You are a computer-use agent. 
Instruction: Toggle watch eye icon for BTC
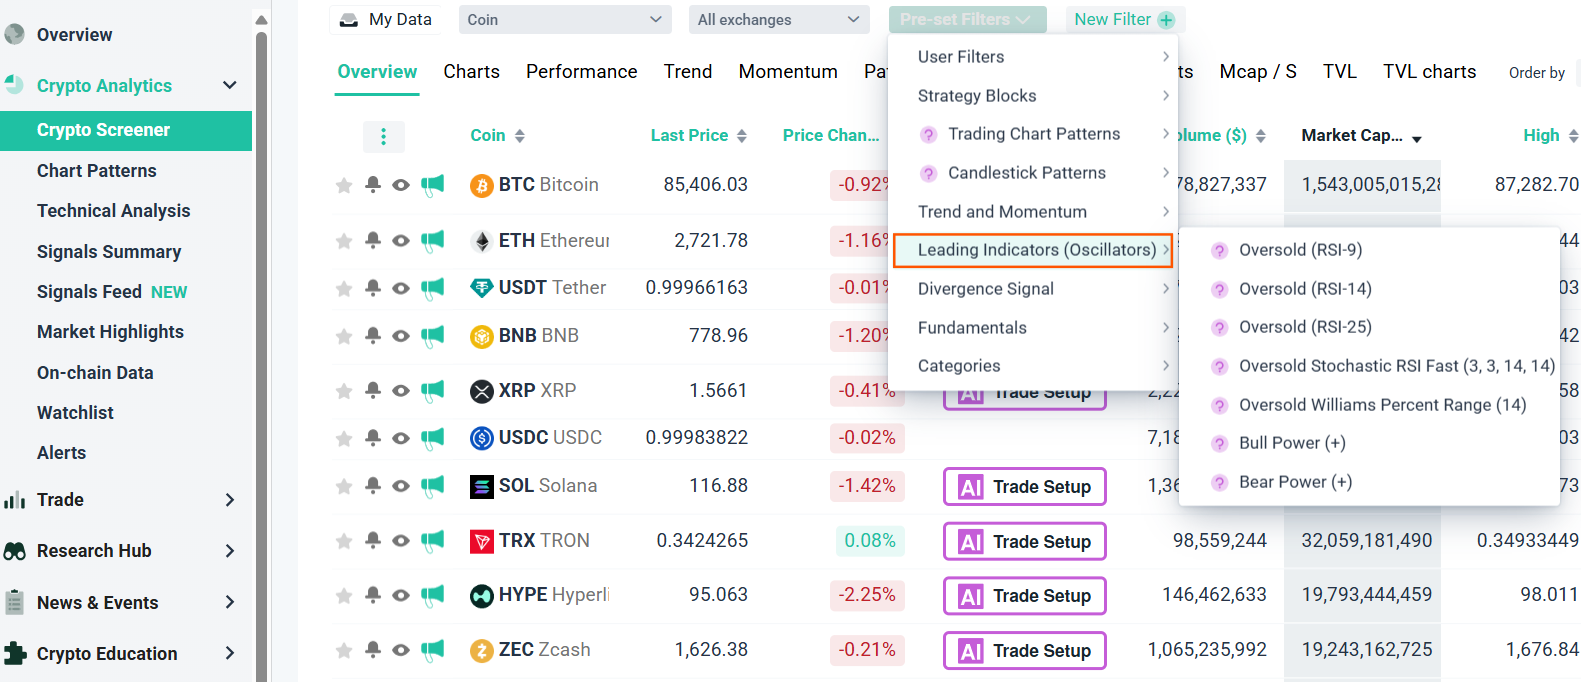click(x=401, y=185)
